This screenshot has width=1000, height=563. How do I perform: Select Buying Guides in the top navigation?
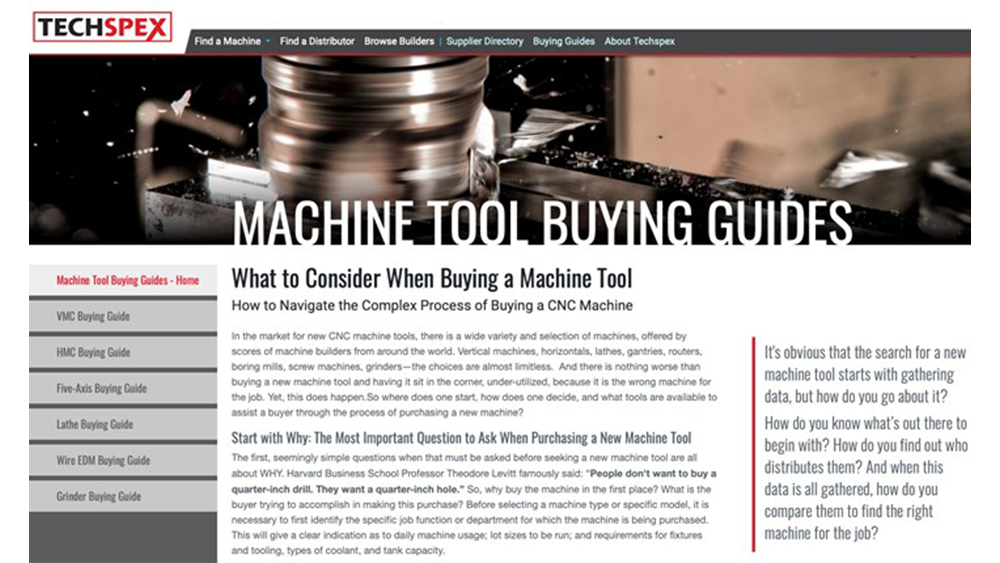click(563, 42)
